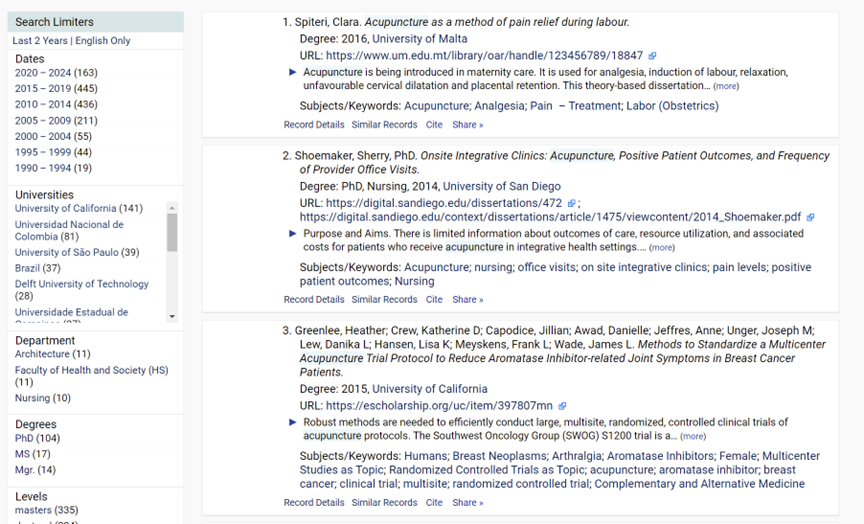
Task: Apply English Only limiter
Action: [x=103, y=41]
